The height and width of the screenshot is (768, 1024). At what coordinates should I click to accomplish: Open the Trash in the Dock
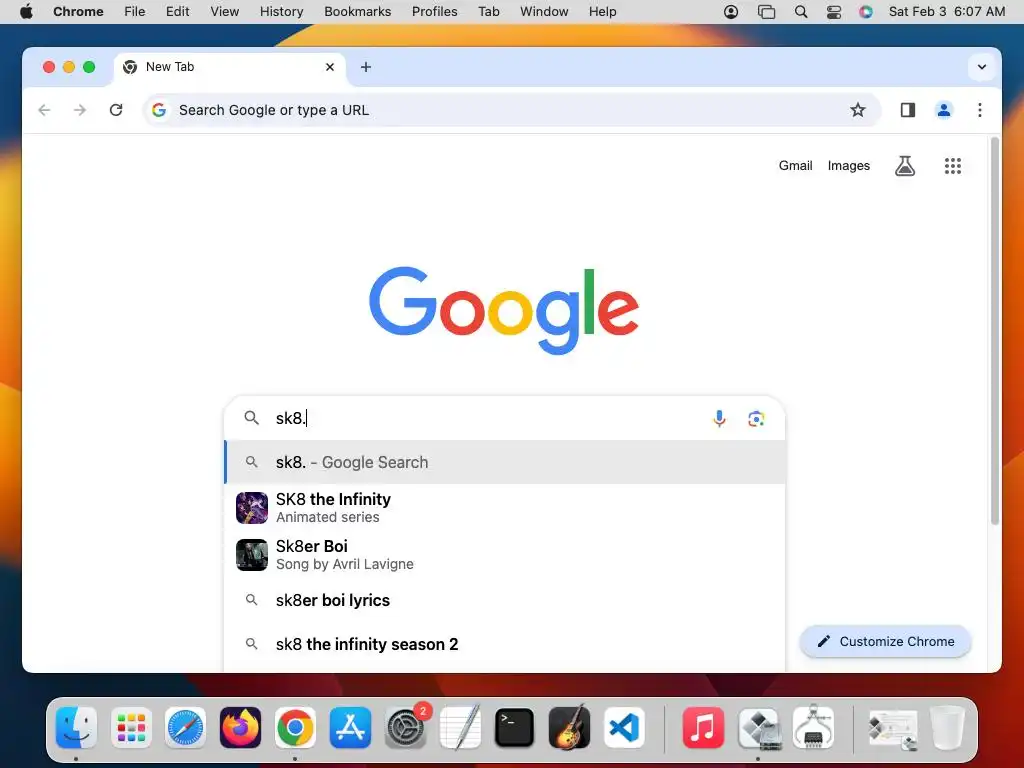point(948,728)
